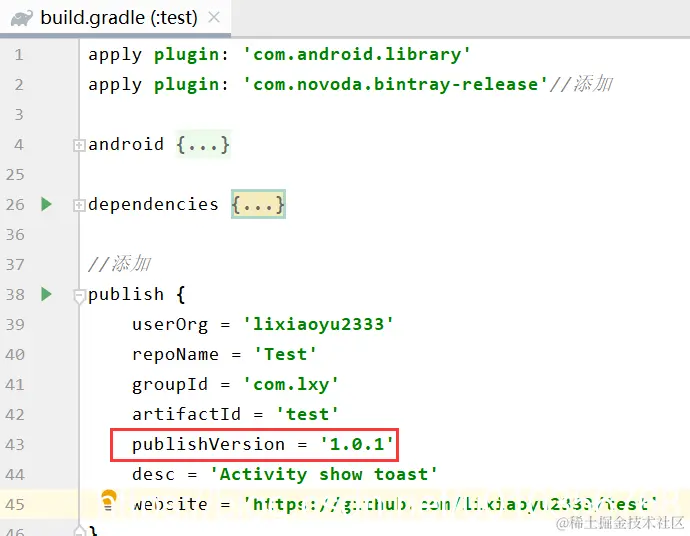This screenshot has height=536, width=690.
Task: Click line number 26 in gutter
Action: pos(15,205)
